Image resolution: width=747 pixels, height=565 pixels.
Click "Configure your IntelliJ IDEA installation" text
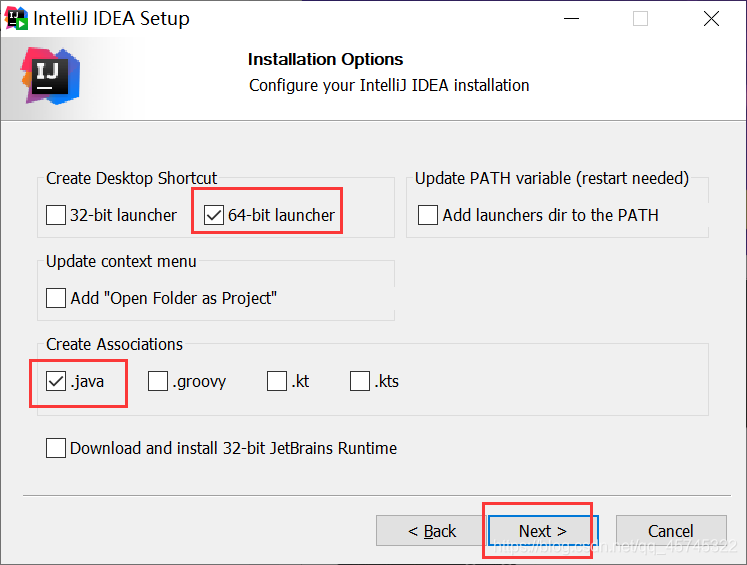[x=389, y=86]
